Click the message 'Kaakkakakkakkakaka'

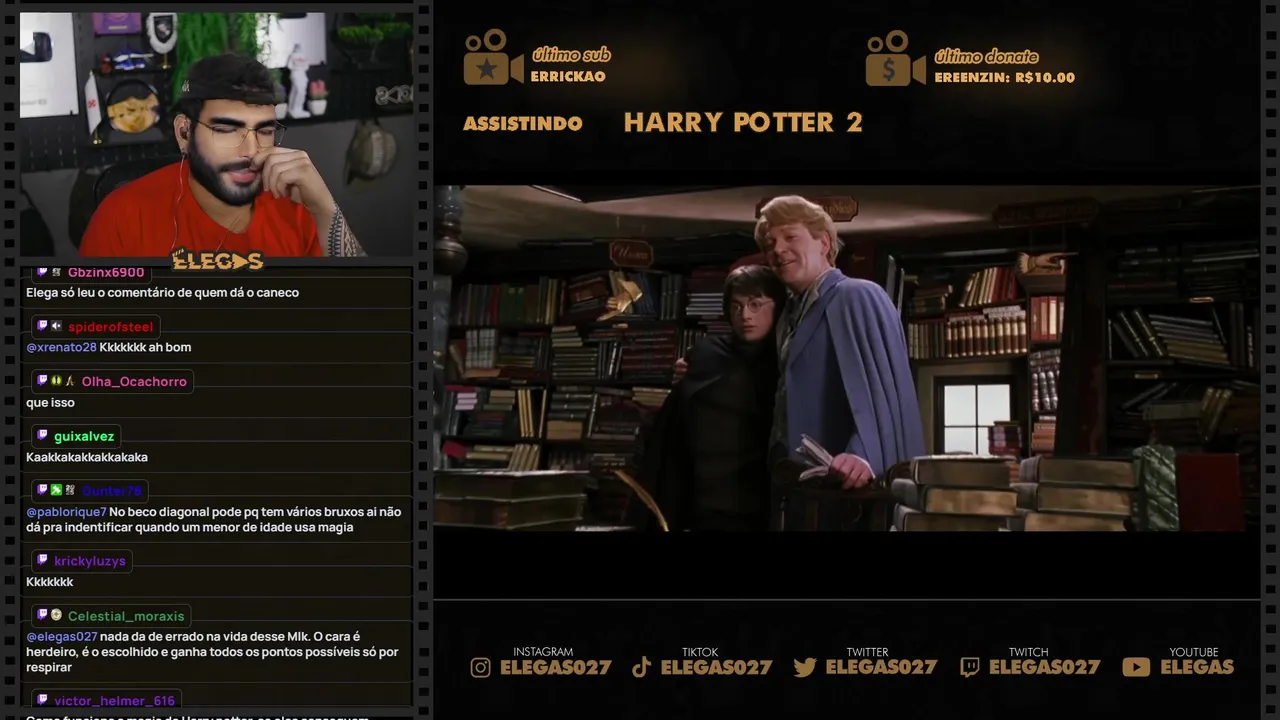87,458
